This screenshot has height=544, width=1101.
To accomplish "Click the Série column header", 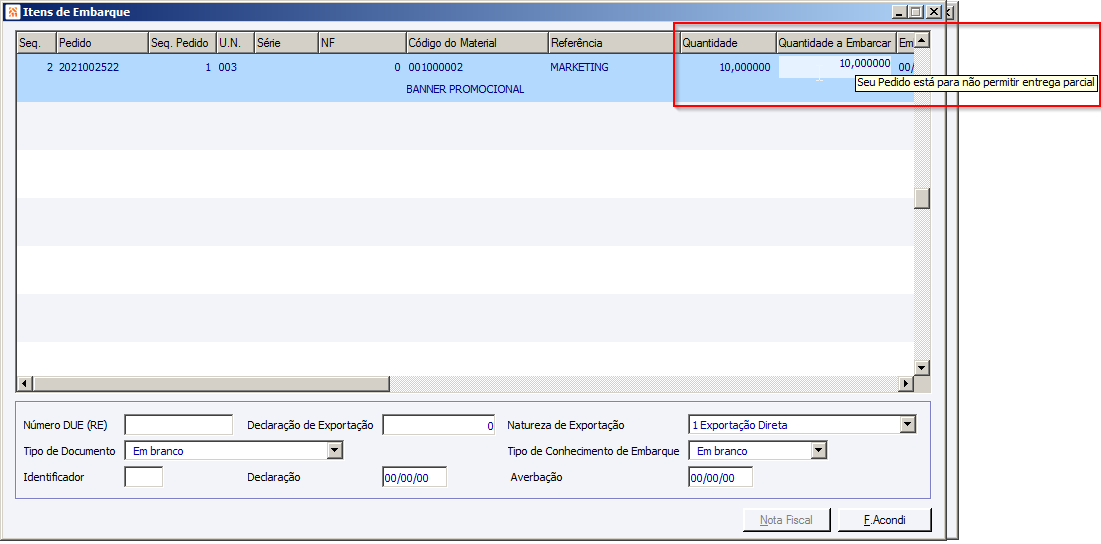I will coord(286,43).
